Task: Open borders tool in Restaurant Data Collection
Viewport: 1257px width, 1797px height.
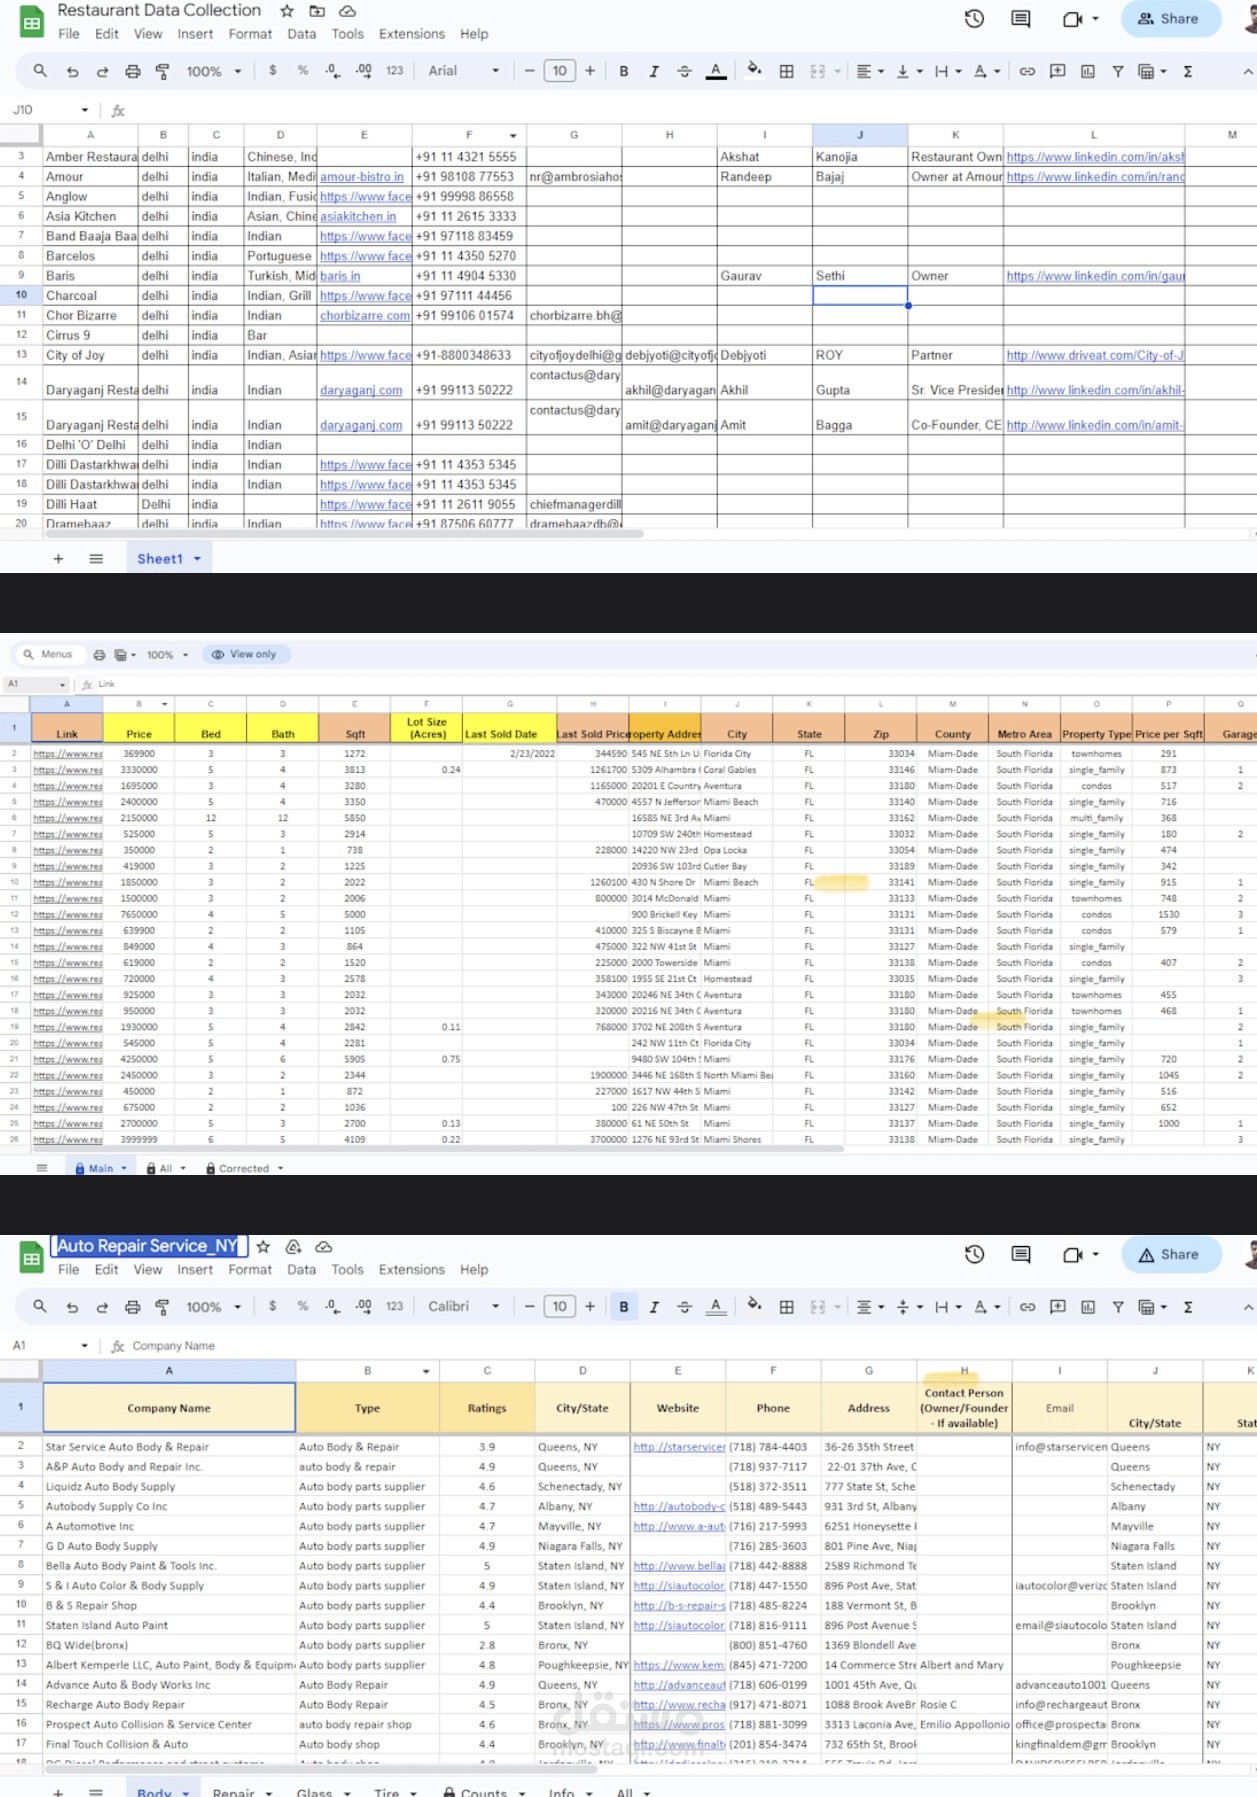Action: click(x=787, y=71)
